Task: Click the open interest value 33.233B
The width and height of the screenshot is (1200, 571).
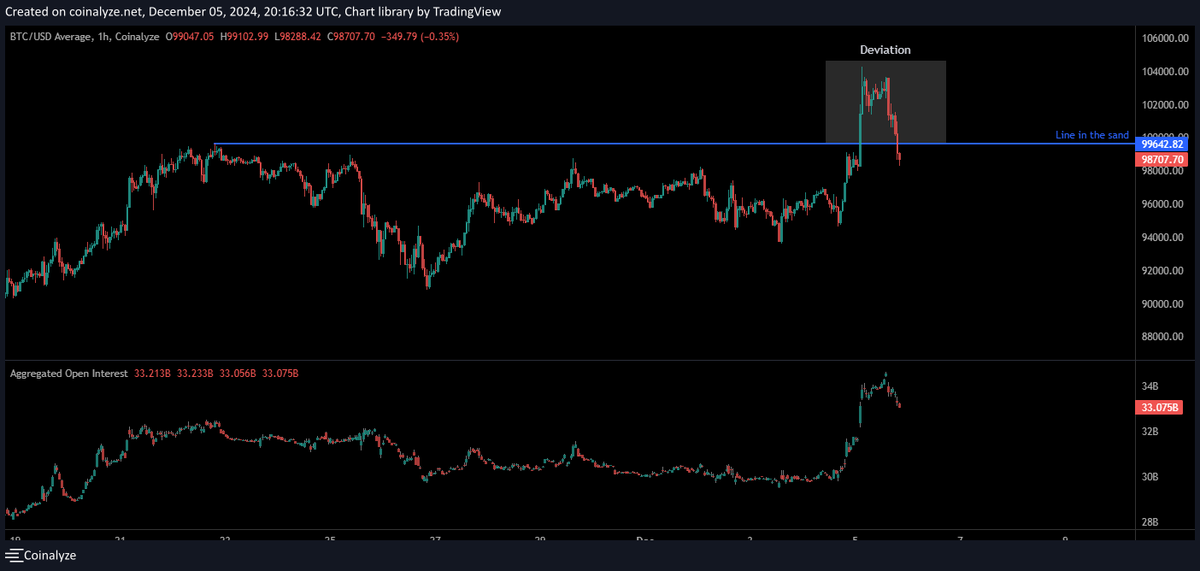Action: [195, 373]
